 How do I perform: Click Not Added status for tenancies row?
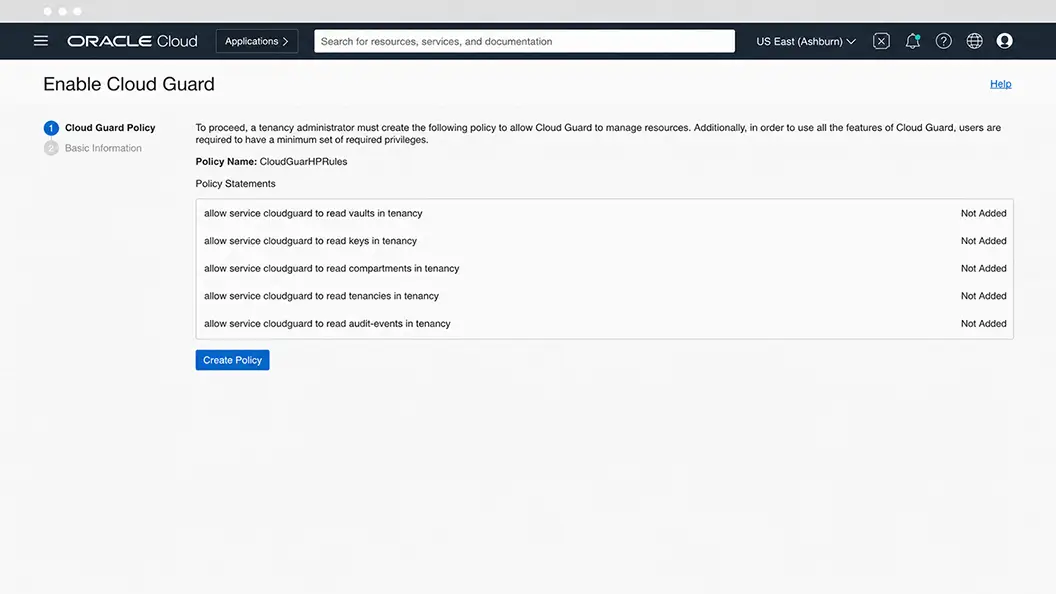983,296
